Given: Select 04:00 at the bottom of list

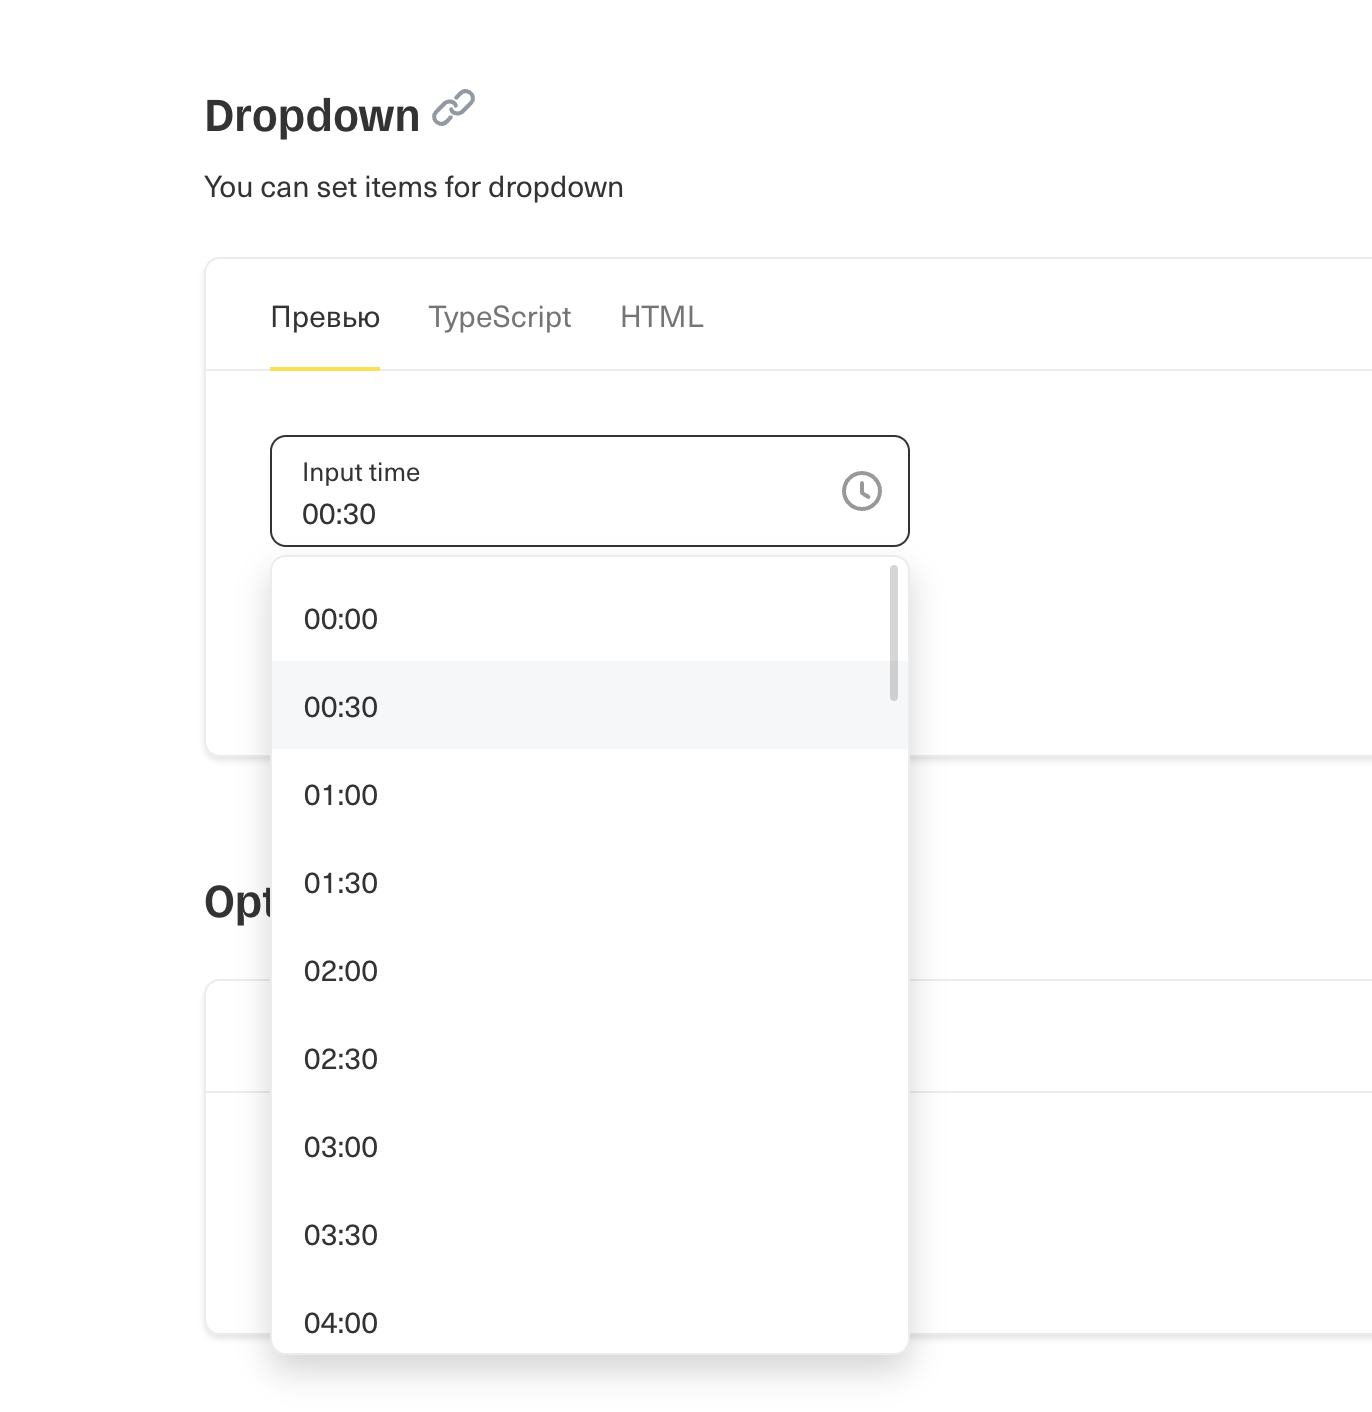Looking at the screenshot, I should (x=341, y=1322).
